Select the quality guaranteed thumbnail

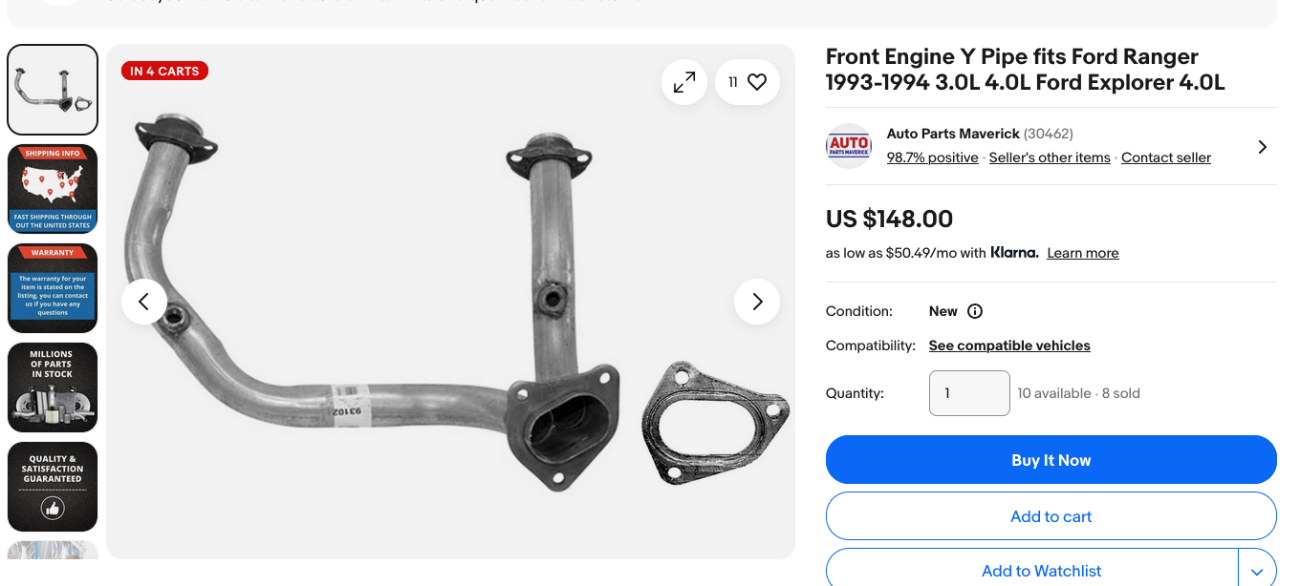(52, 486)
